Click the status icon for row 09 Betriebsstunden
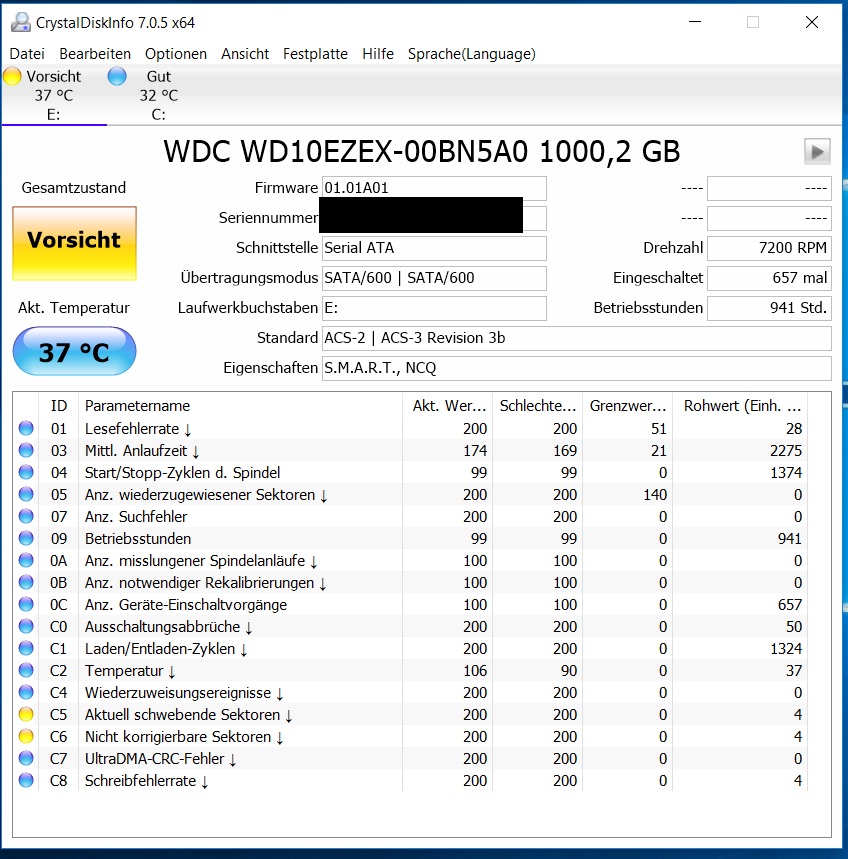This screenshot has height=859, width=848. coord(26,538)
